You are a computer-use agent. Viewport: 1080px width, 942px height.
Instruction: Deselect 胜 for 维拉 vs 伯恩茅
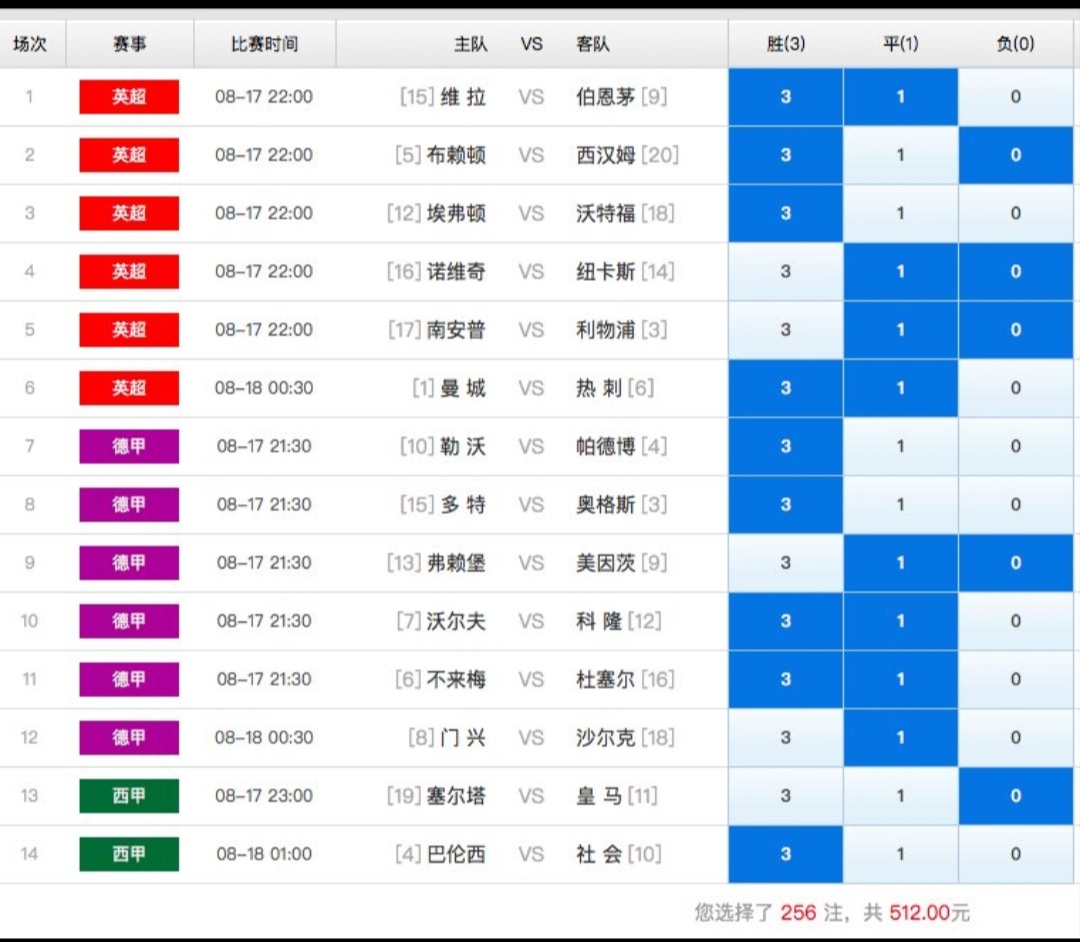[786, 97]
